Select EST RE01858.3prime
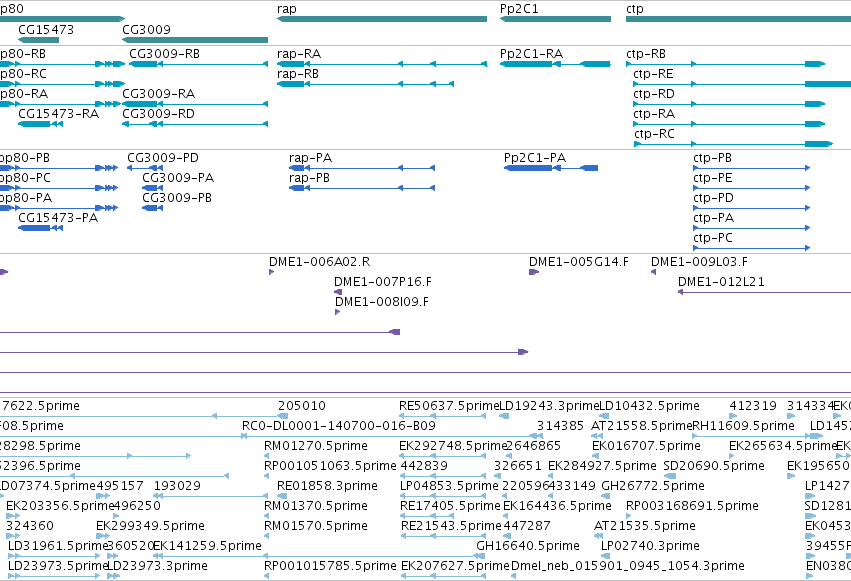This screenshot has width=851, height=581. (x=327, y=486)
